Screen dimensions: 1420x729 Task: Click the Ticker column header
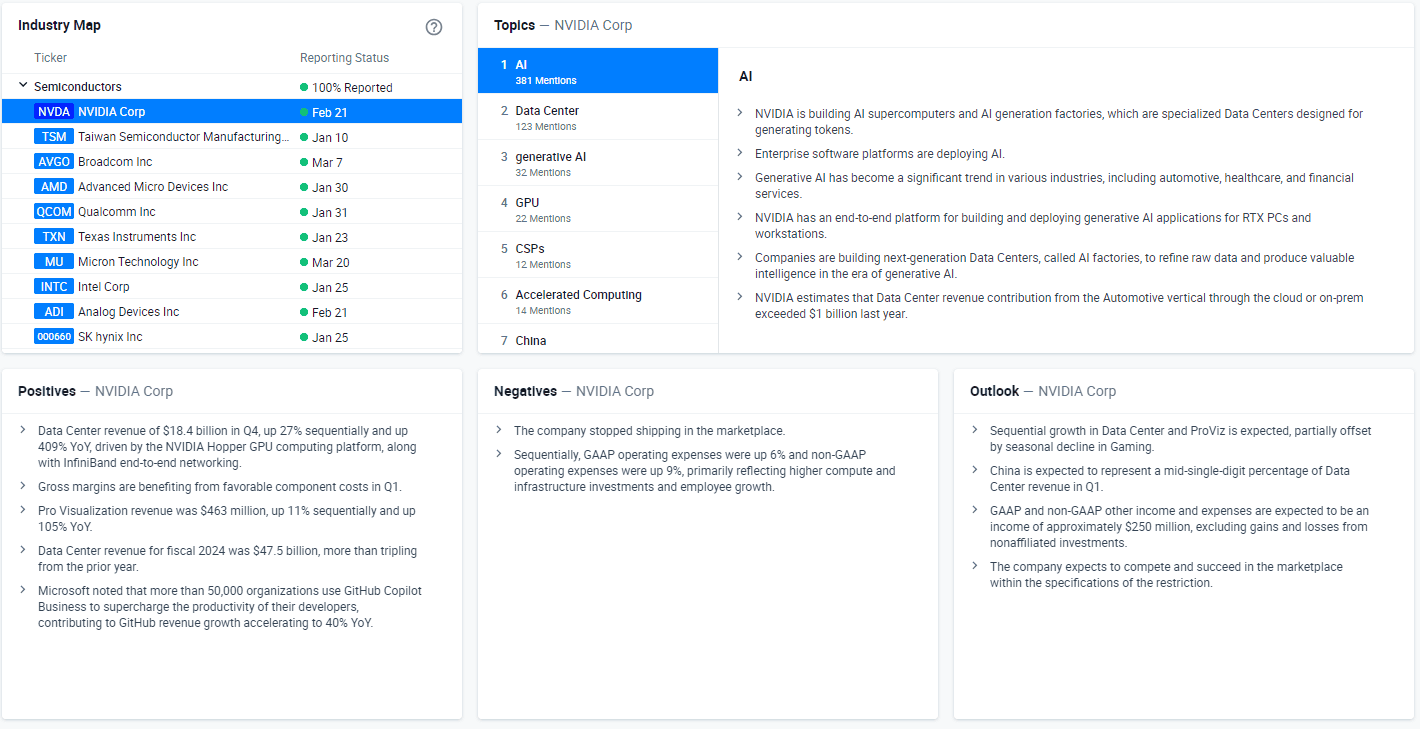coord(50,58)
